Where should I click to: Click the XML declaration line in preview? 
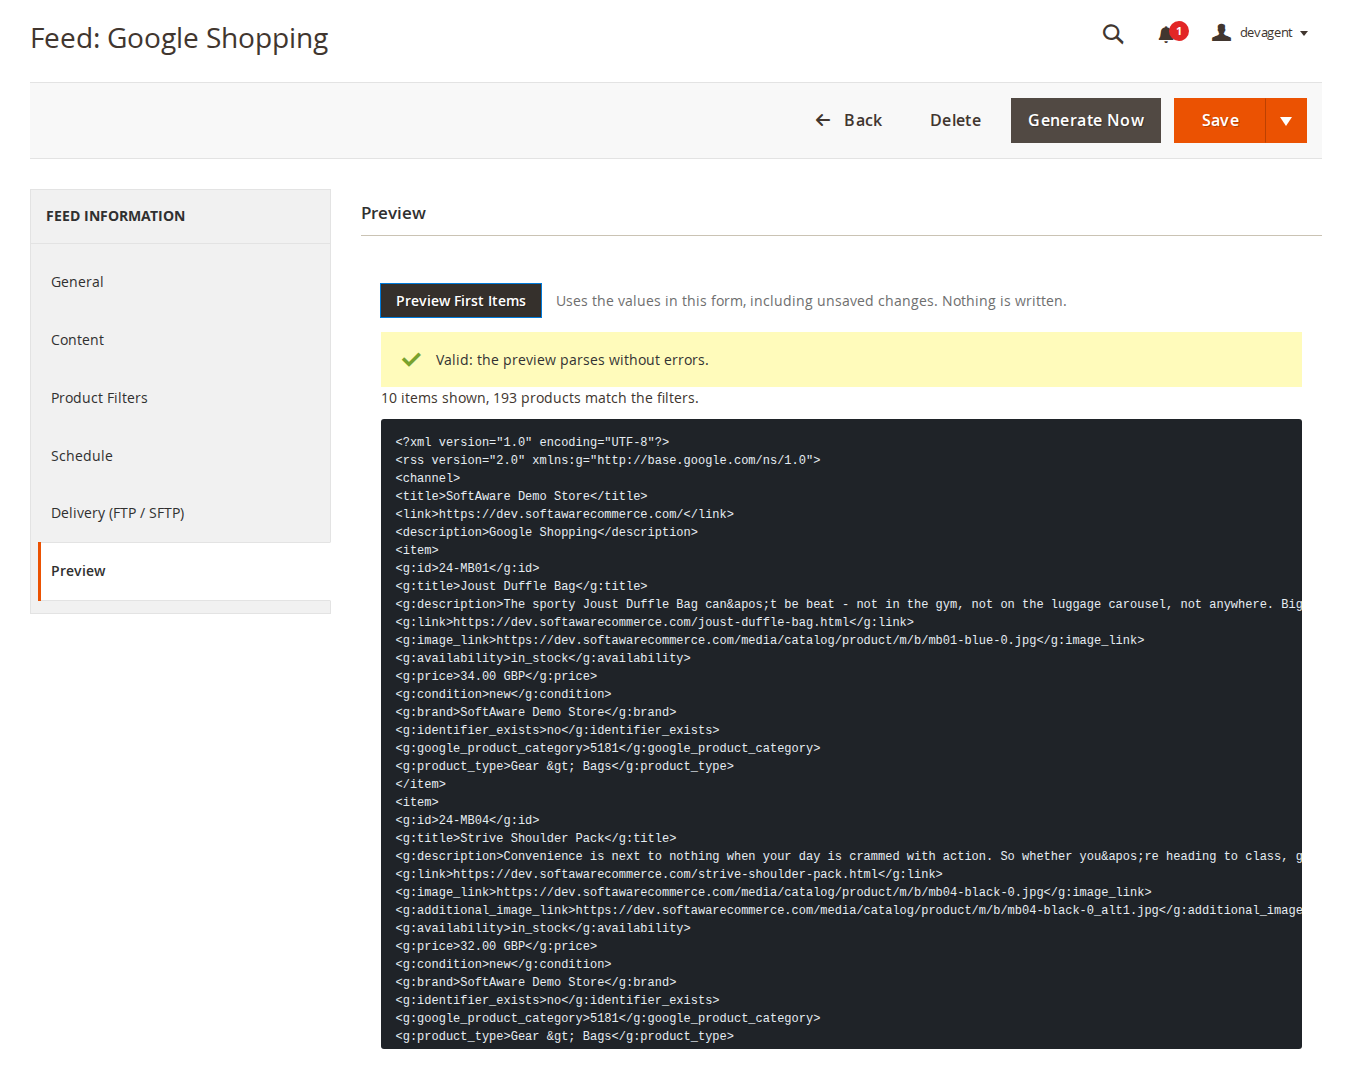pyautogui.click(x=532, y=442)
